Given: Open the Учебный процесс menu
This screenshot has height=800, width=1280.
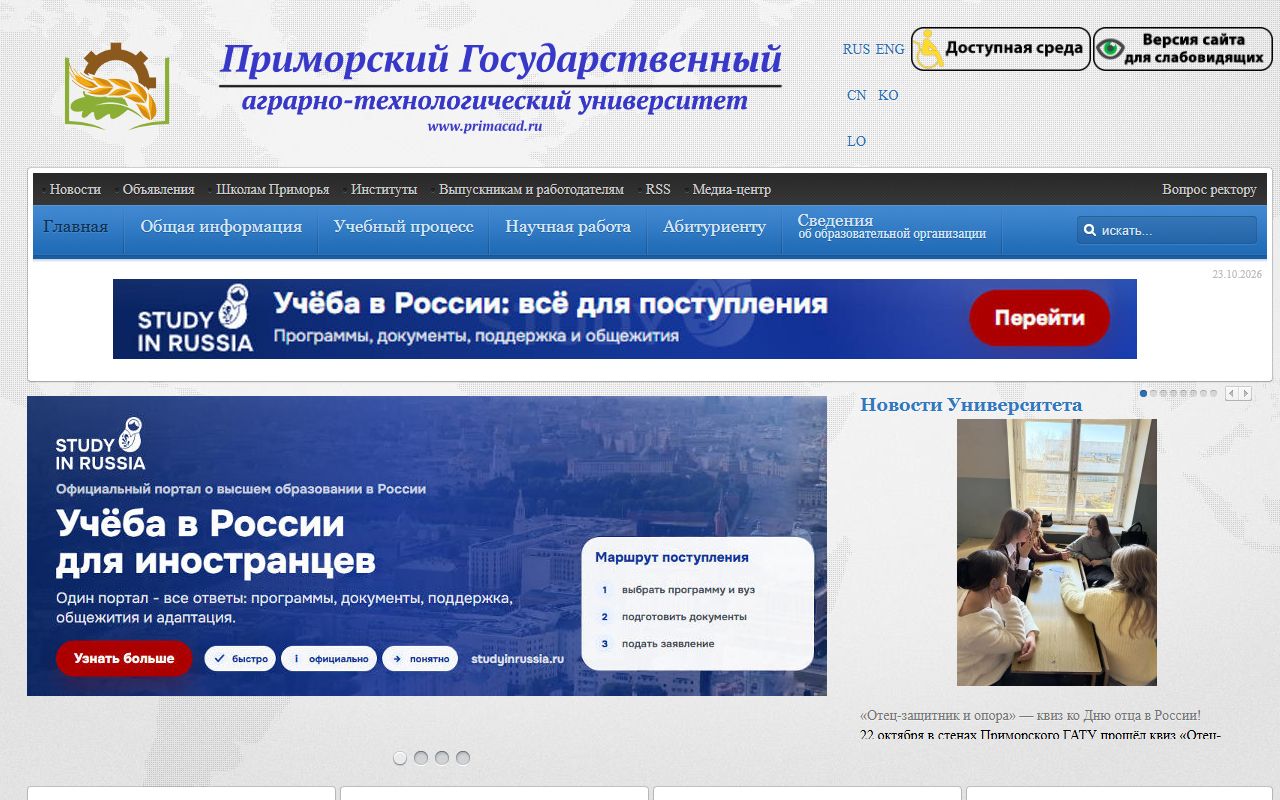Looking at the screenshot, I should pyautogui.click(x=404, y=227).
